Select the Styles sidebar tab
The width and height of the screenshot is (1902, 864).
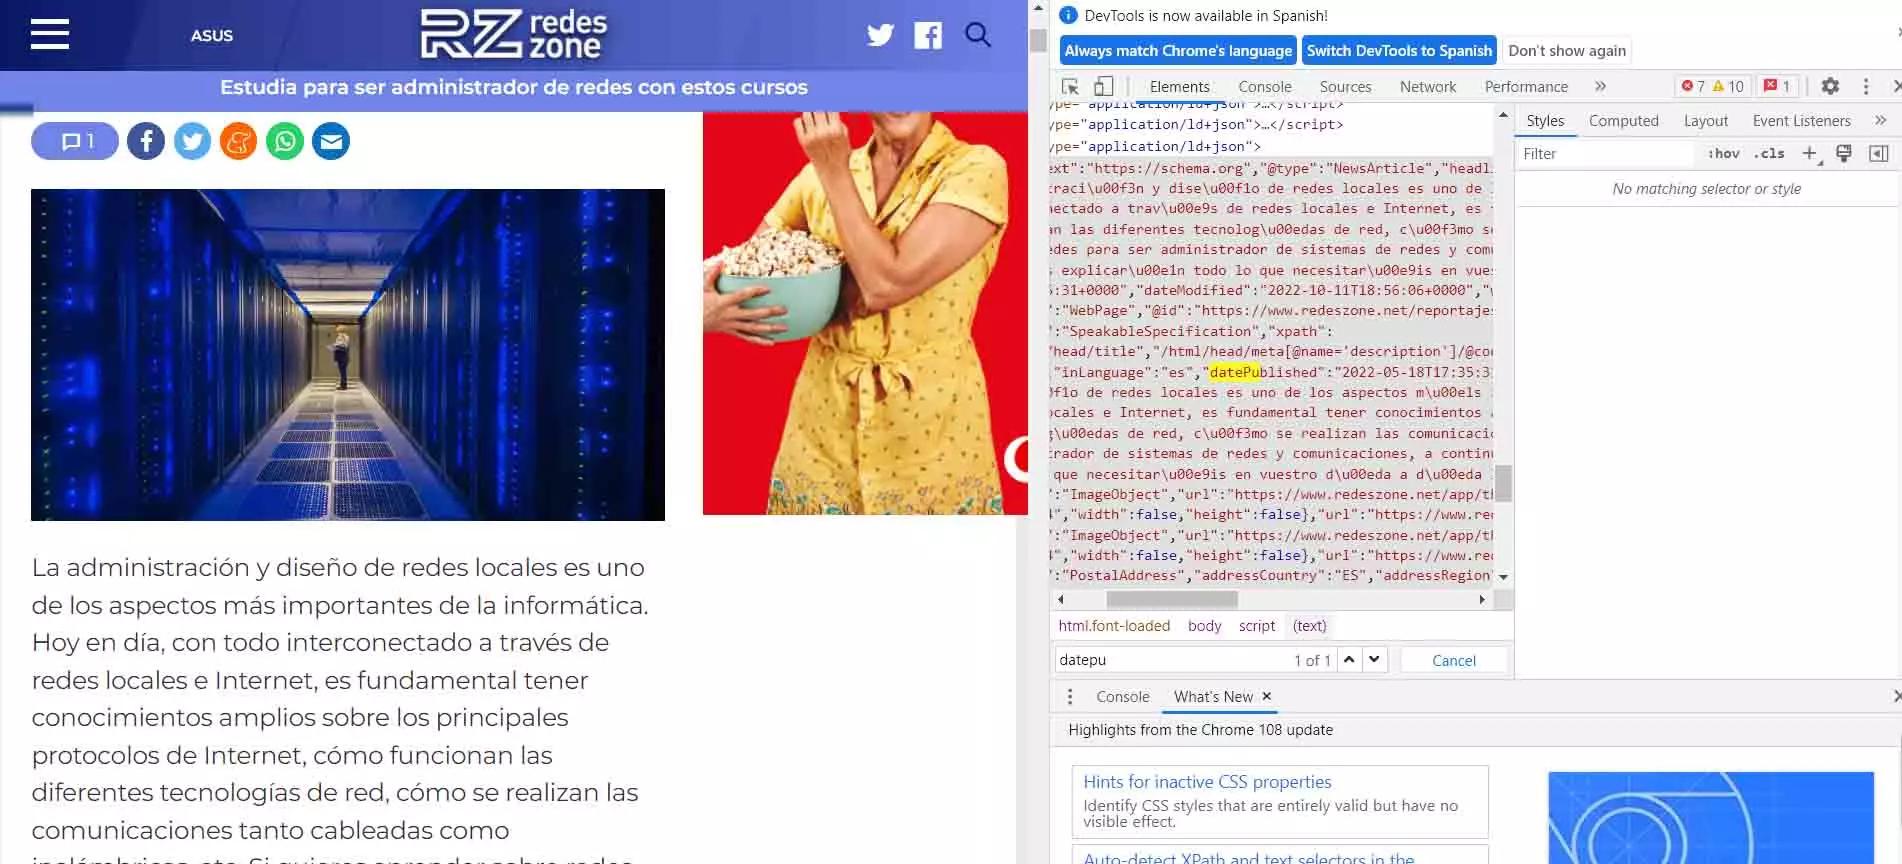(1545, 120)
